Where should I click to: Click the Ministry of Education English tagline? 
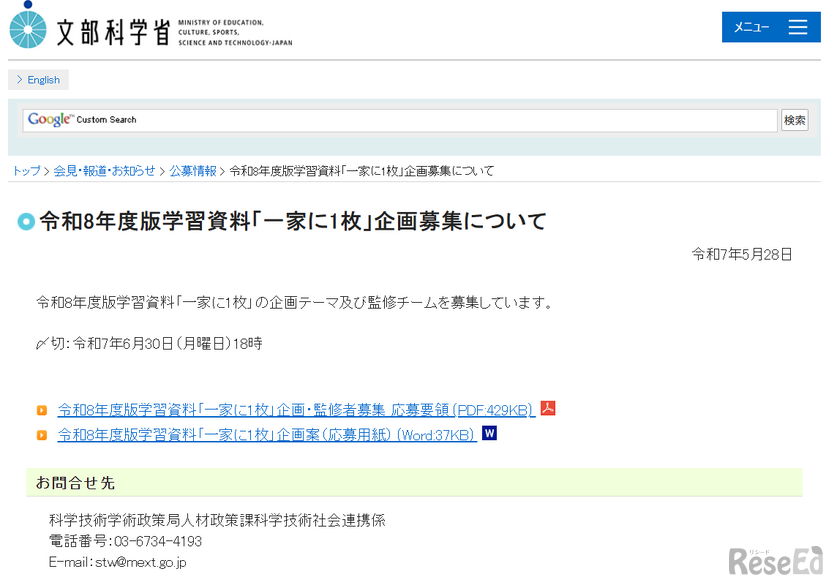coord(235,33)
